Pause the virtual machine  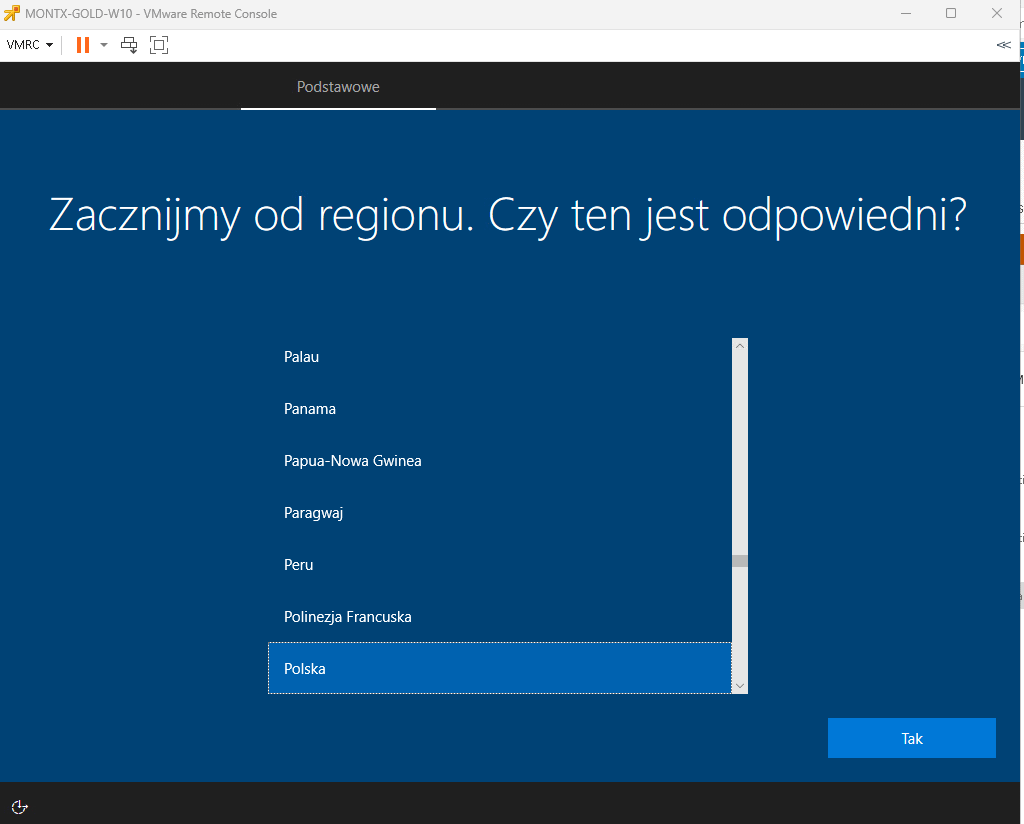tap(83, 45)
